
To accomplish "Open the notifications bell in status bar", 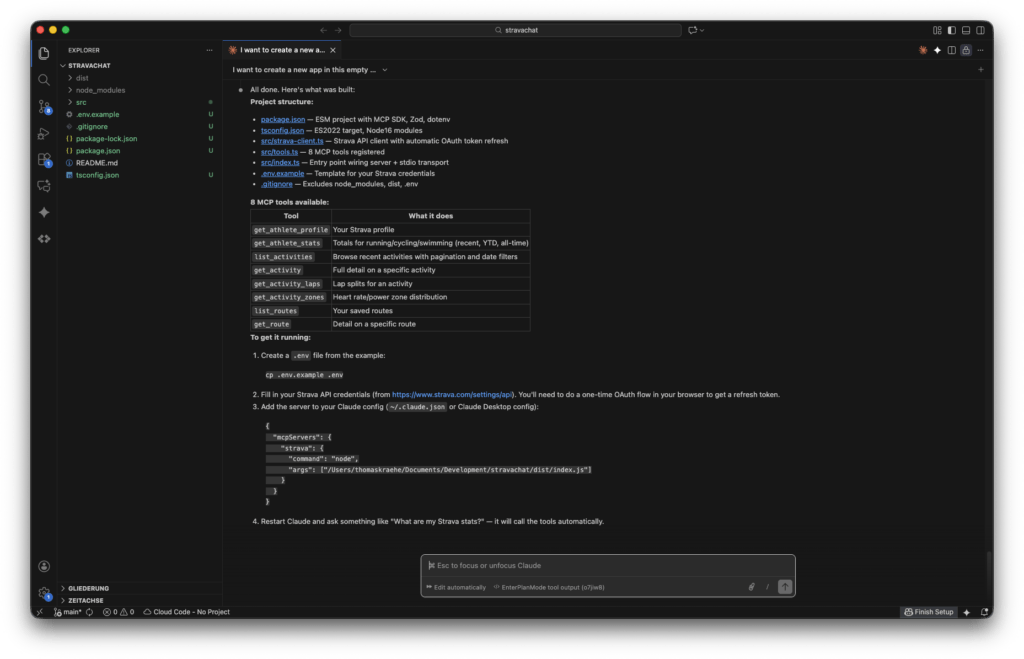I will (x=984, y=612).
